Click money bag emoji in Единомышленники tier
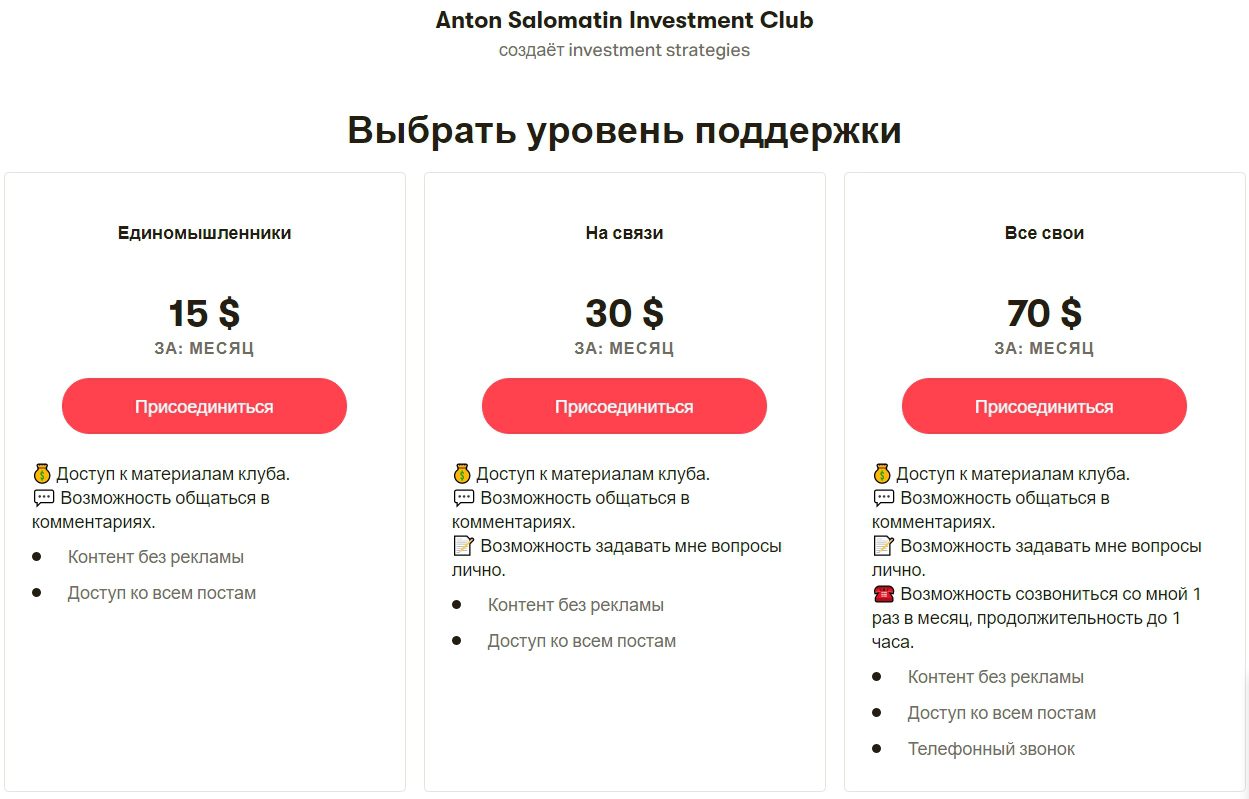The width and height of the screenshot is (1249, 799). (42, 473)
